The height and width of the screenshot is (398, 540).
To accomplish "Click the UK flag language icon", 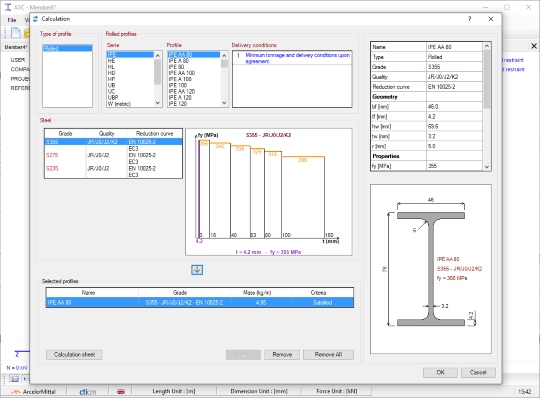I will (x=121, y=391).
